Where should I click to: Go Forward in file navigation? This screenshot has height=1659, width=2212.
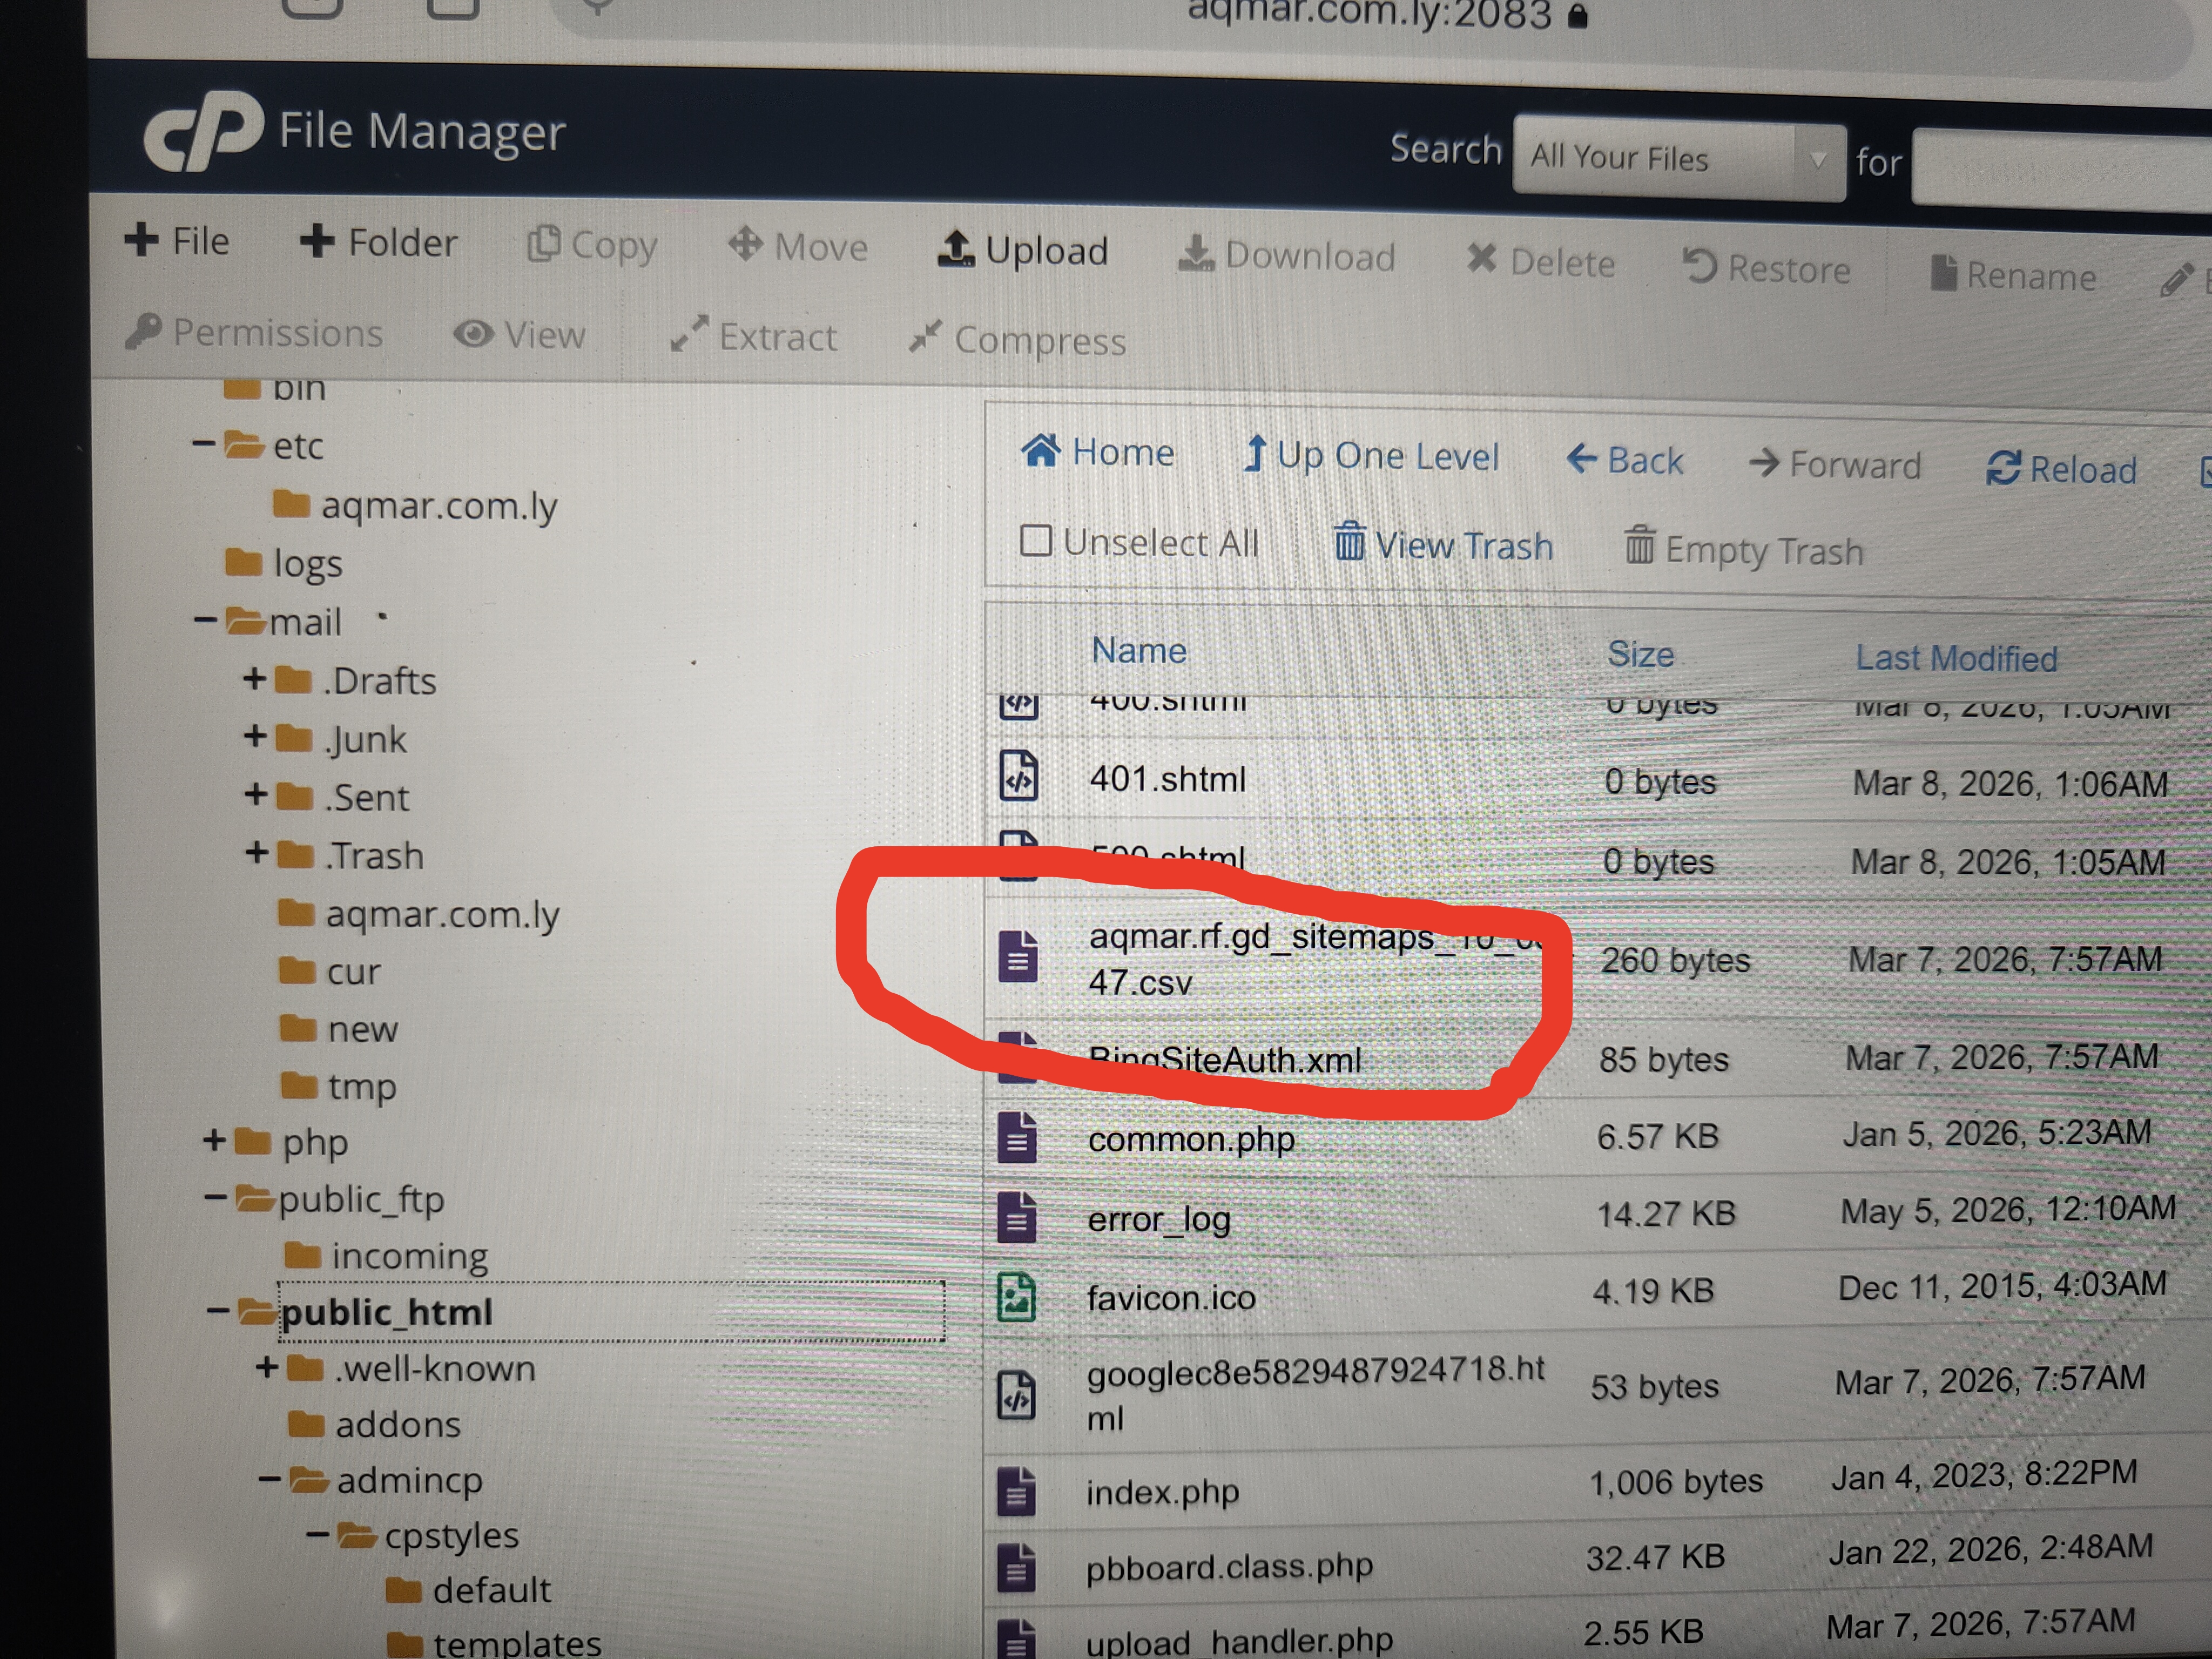pos(1835,464)
